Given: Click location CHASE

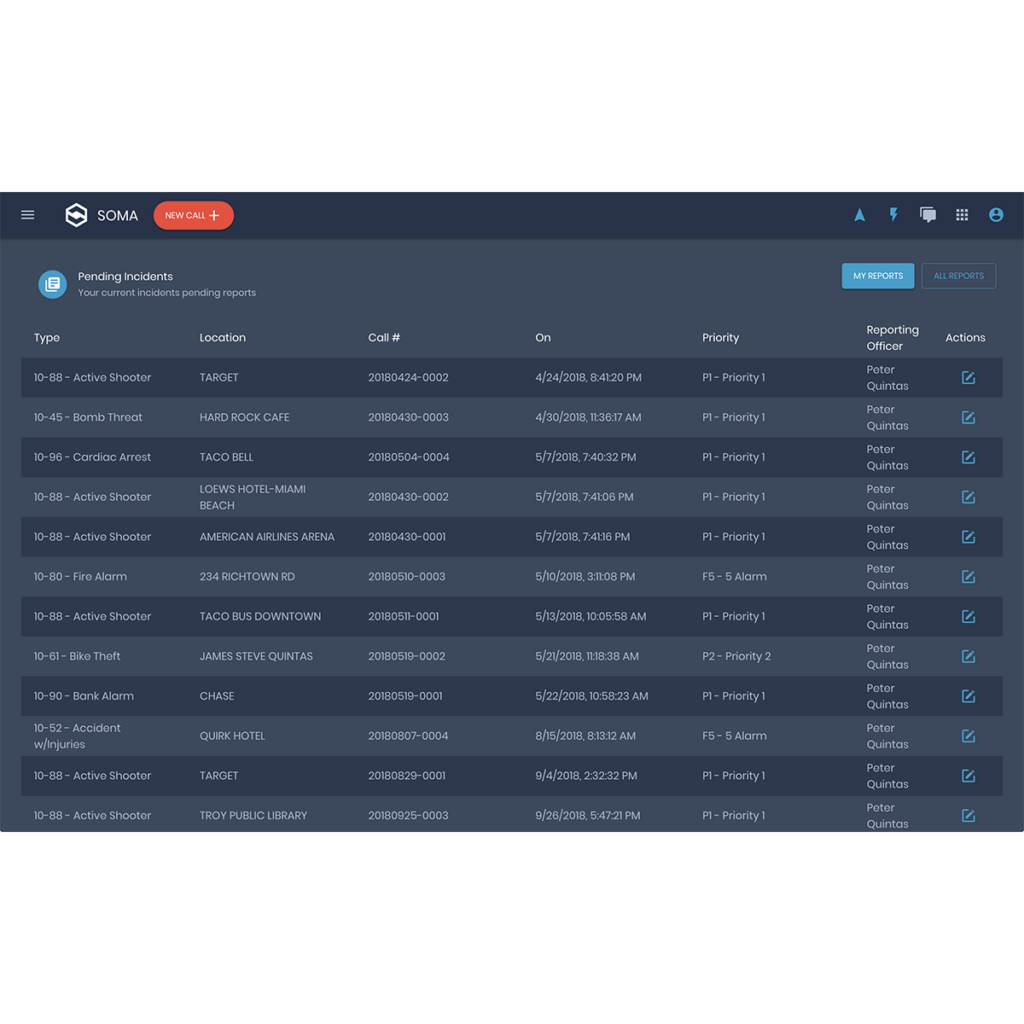Looking at the screenshot, I should pyautogui.click(x=217, y=696).
